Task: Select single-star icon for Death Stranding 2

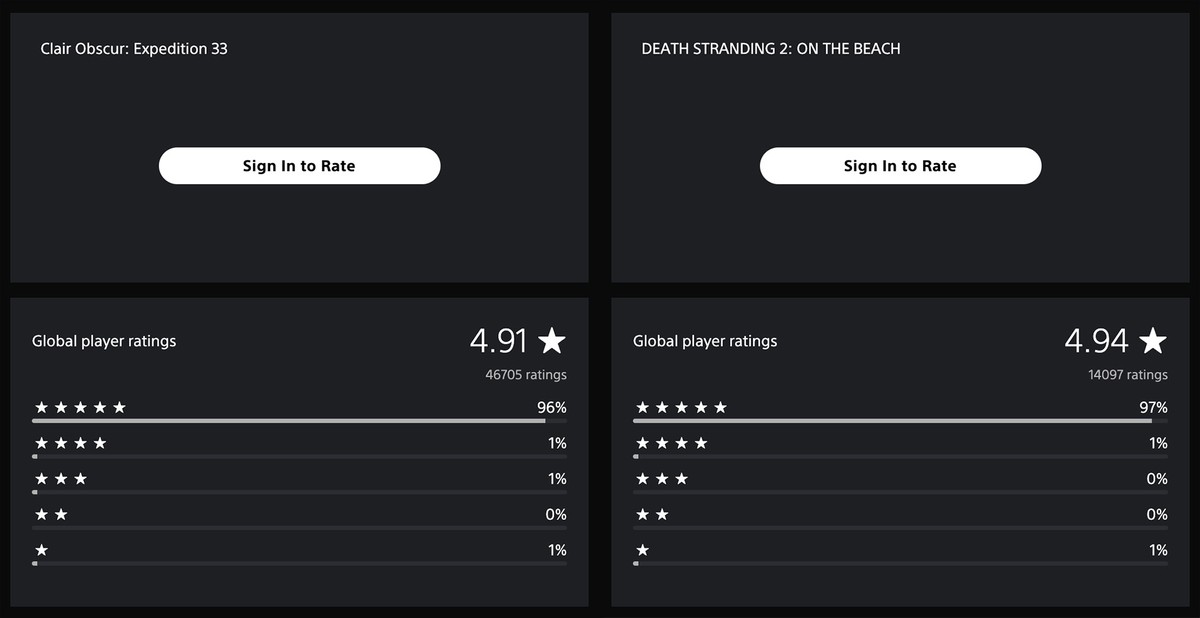Action: (x=642, y=550)
